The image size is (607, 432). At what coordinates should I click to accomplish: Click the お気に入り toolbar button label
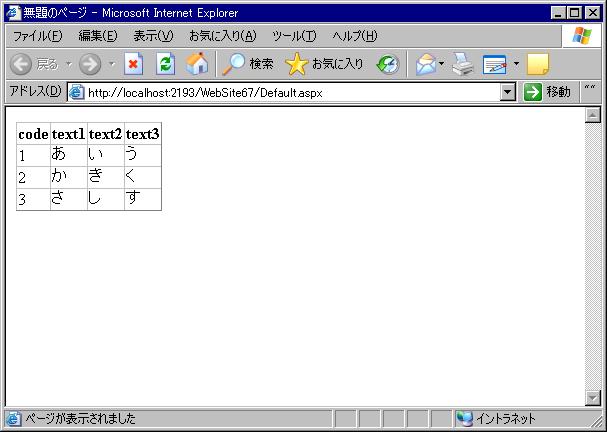pos(338,64)
